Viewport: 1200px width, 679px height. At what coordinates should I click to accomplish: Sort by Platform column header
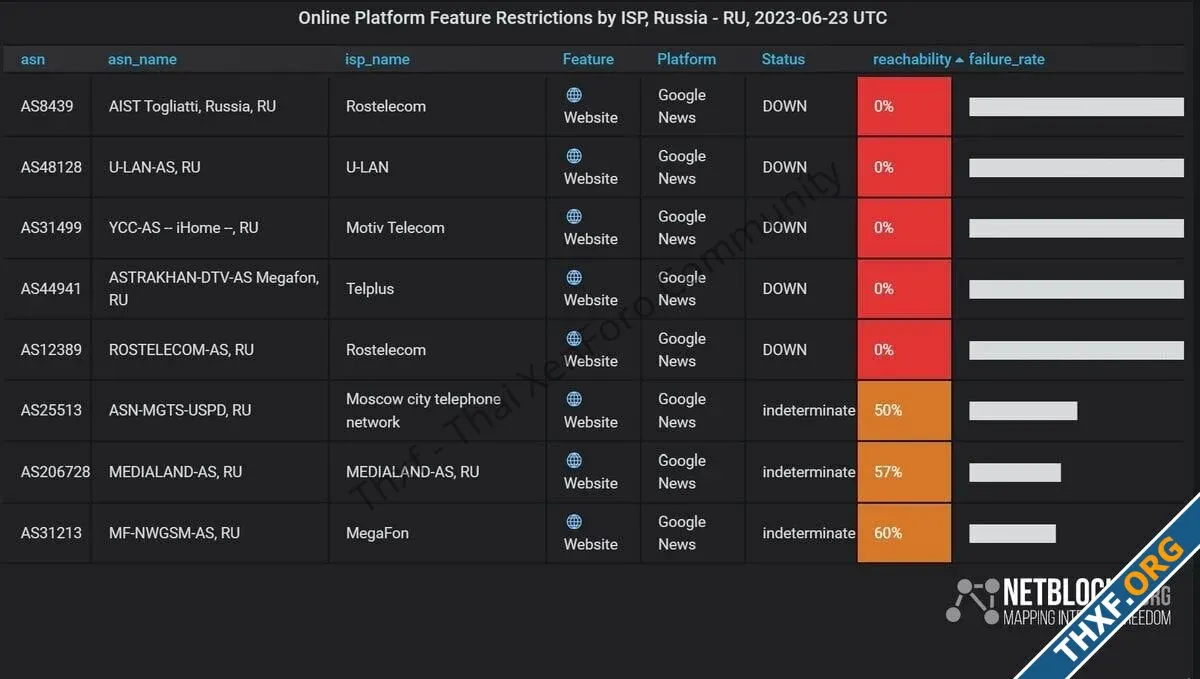pyautogui.click(x=686, y=59)
